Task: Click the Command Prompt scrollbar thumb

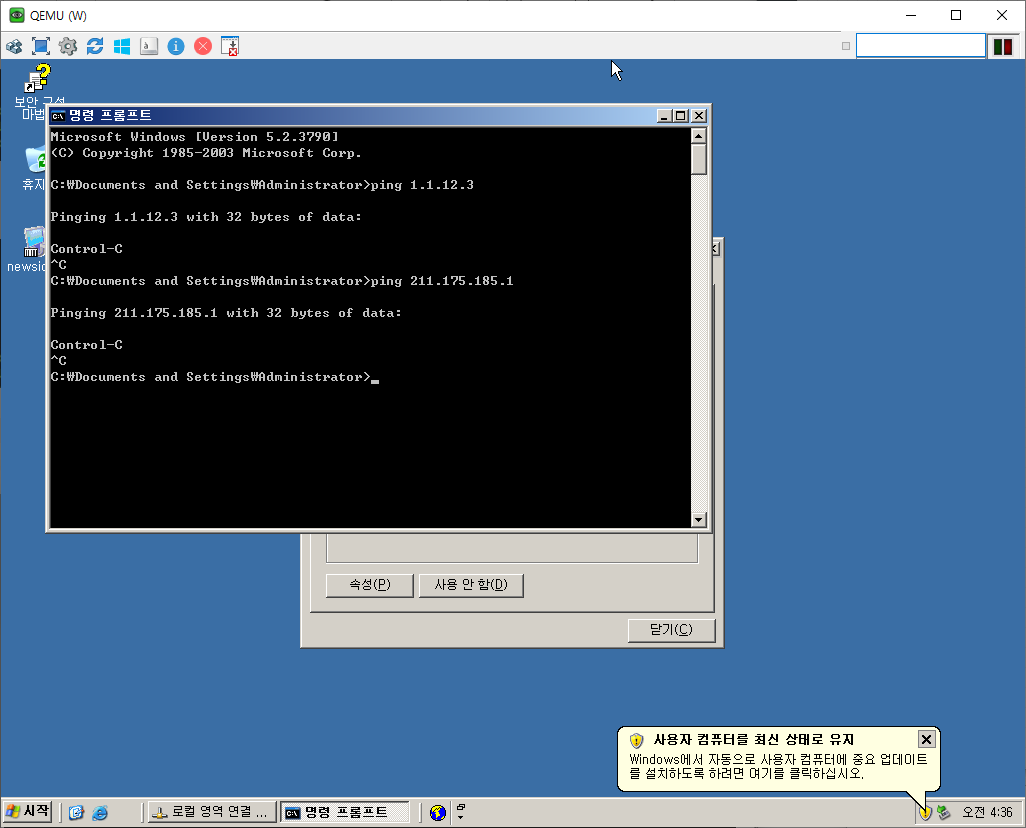Action: point(698,159)
